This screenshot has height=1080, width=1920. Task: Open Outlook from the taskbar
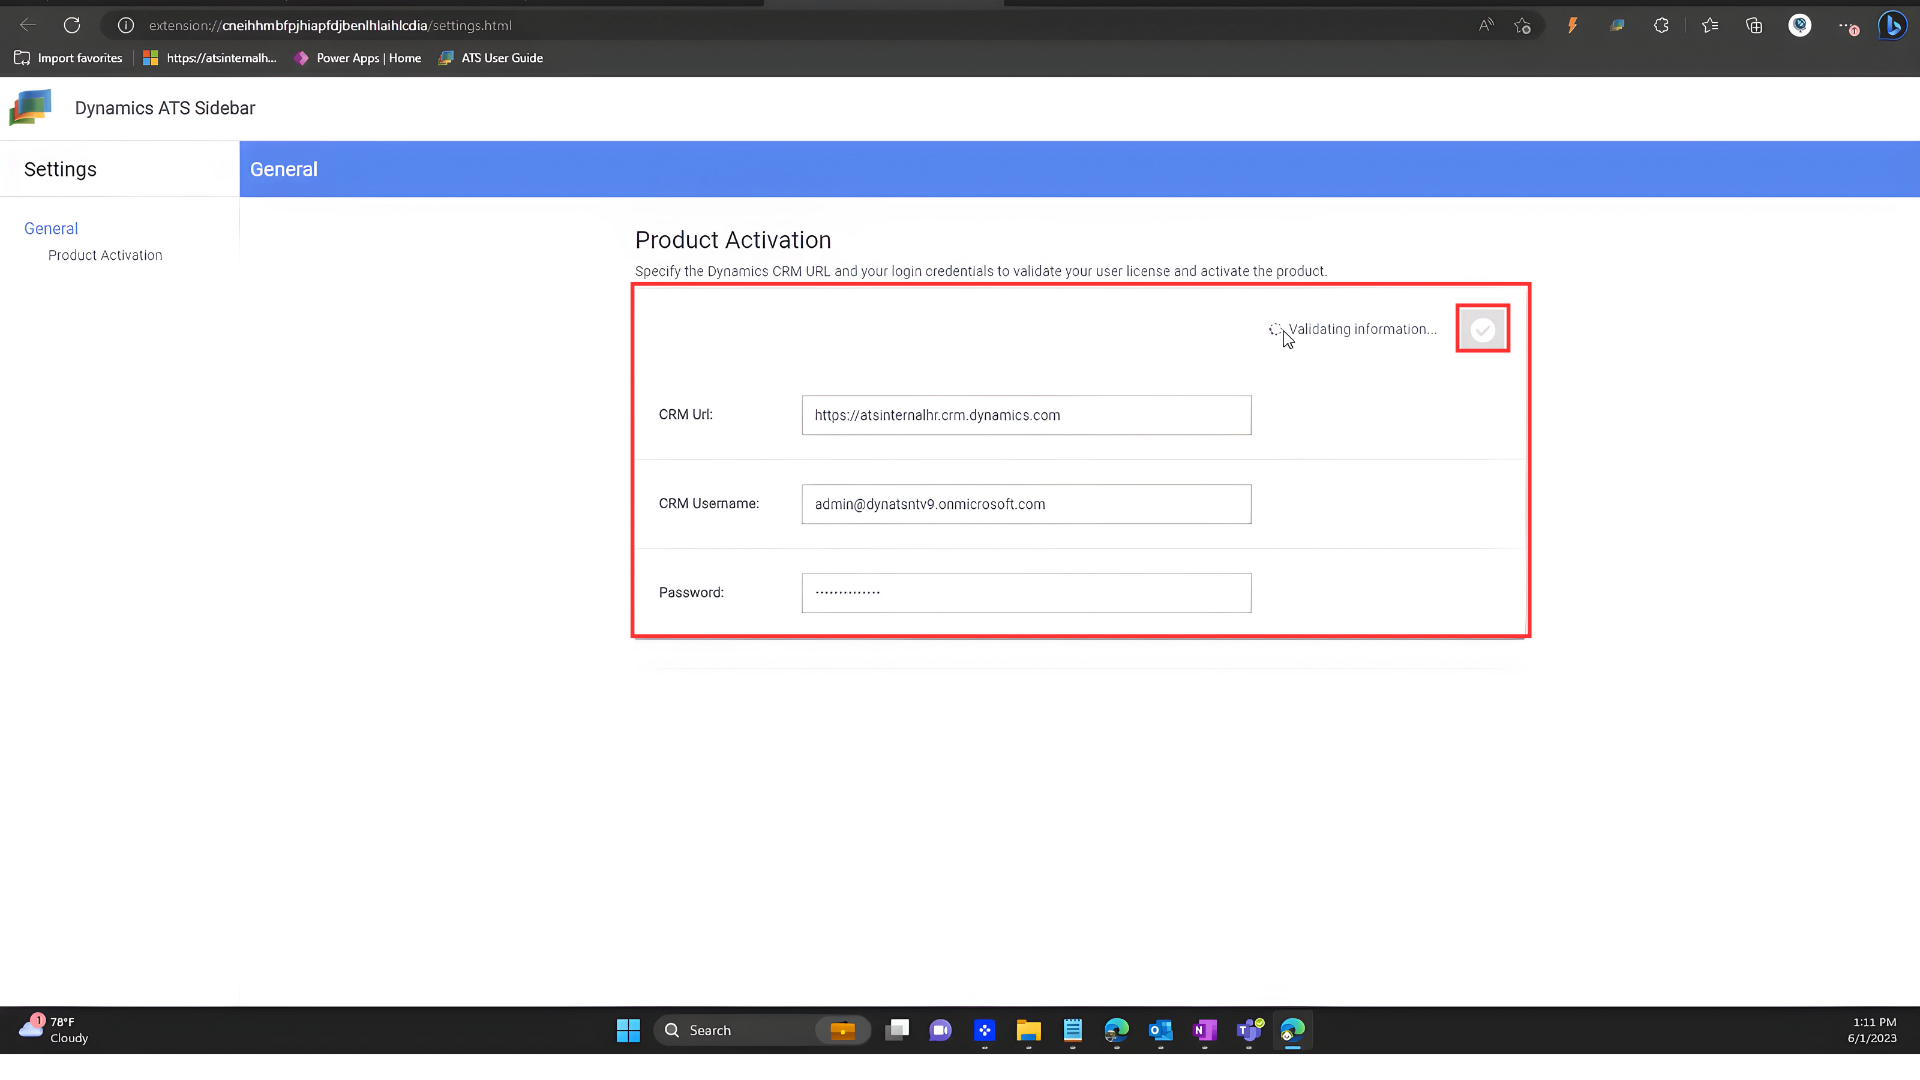(x=1160, y=1030)
